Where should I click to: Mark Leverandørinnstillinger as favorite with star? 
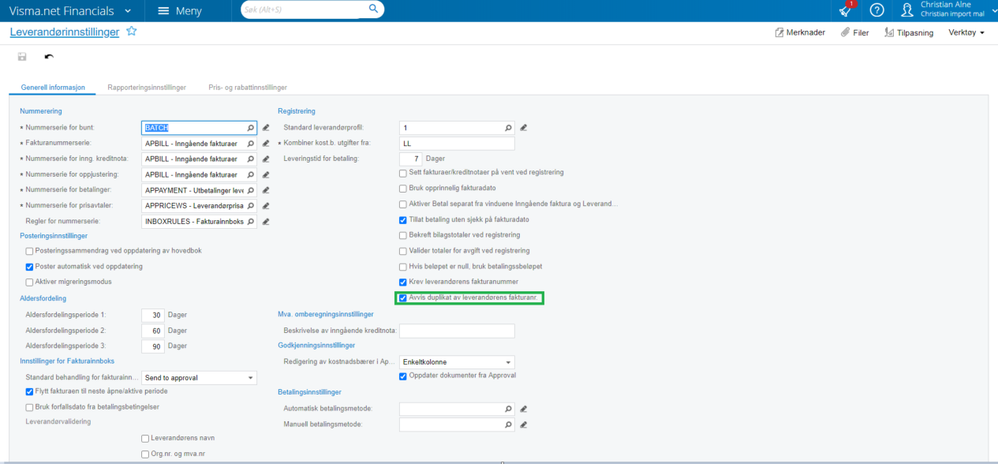(x=131, y=31)
